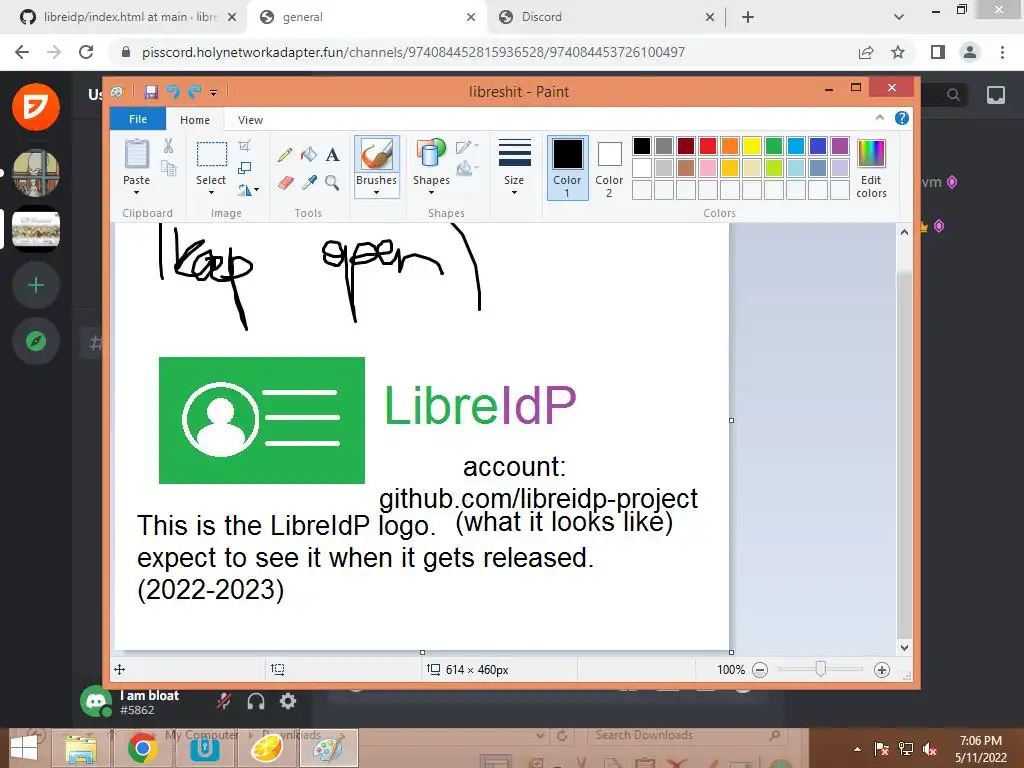Select the Text tool in Paint
Screen dimensions: 1024x768
(332, 155)
